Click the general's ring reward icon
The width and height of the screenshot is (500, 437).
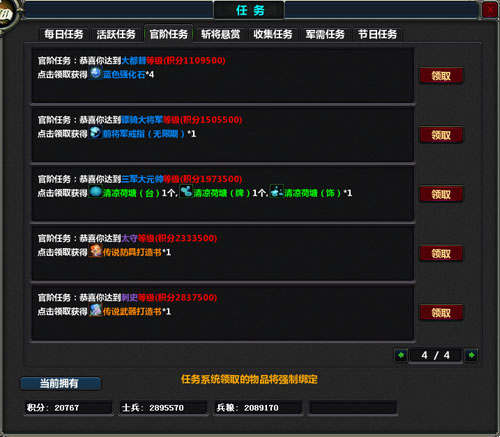95,133
